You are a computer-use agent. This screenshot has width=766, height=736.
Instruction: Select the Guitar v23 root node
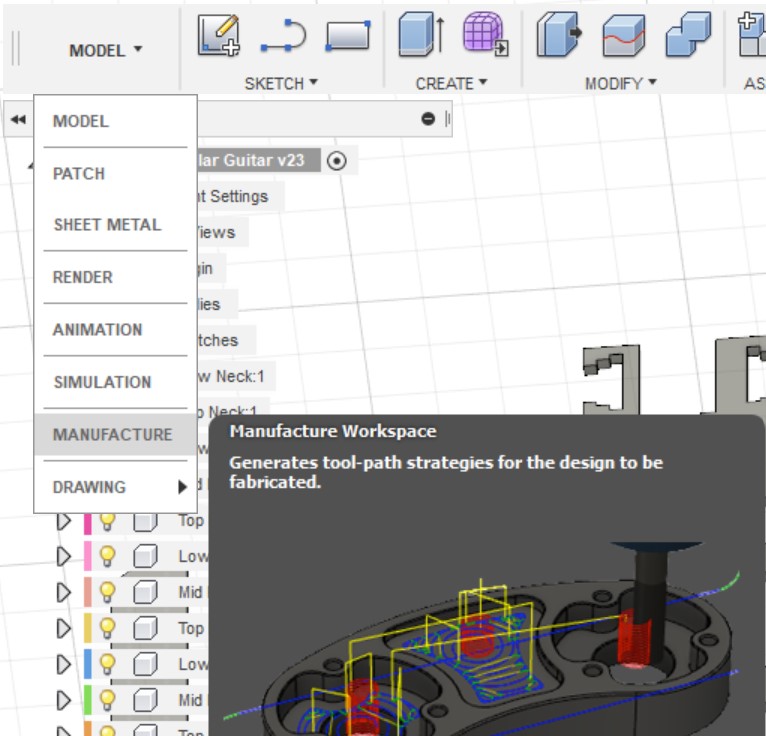click(x=259, y=160)
